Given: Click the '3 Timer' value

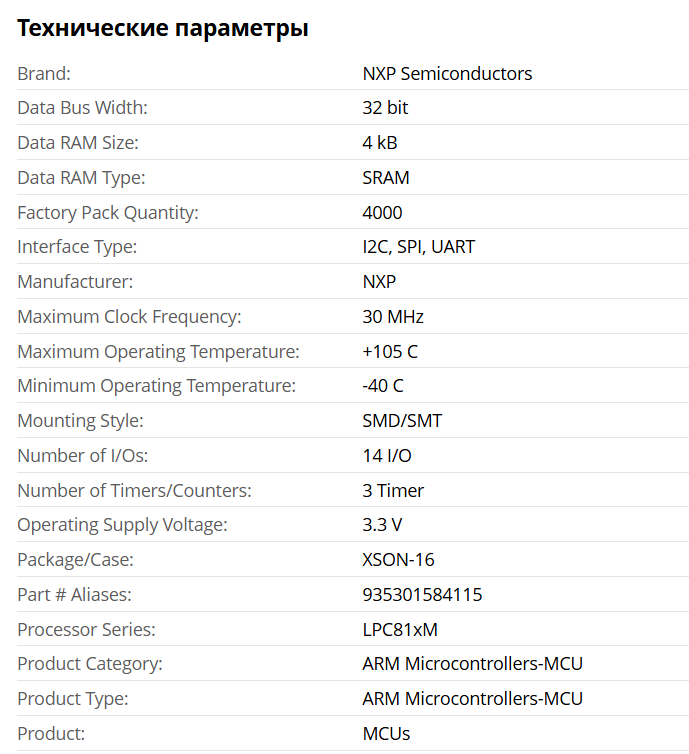Looking at the screenshot, I should pyautogui.click(x=393, y=490).
